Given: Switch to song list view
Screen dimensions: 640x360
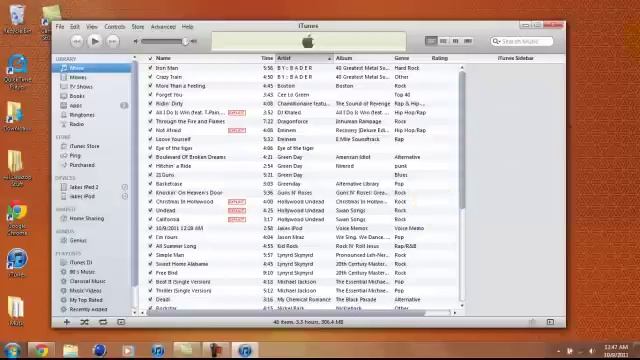Looking at the screenshot, I should click(x=431, y=41).
